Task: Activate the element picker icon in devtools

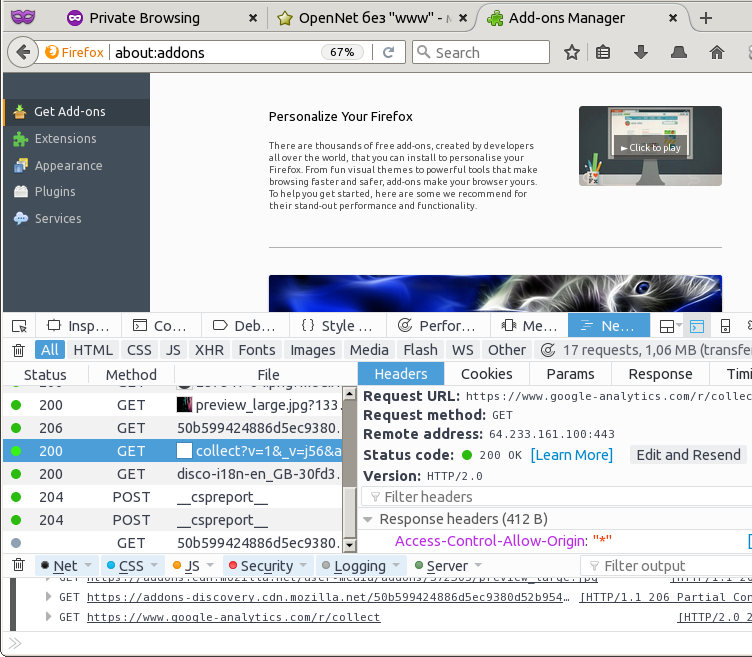Action: [18, 325]
